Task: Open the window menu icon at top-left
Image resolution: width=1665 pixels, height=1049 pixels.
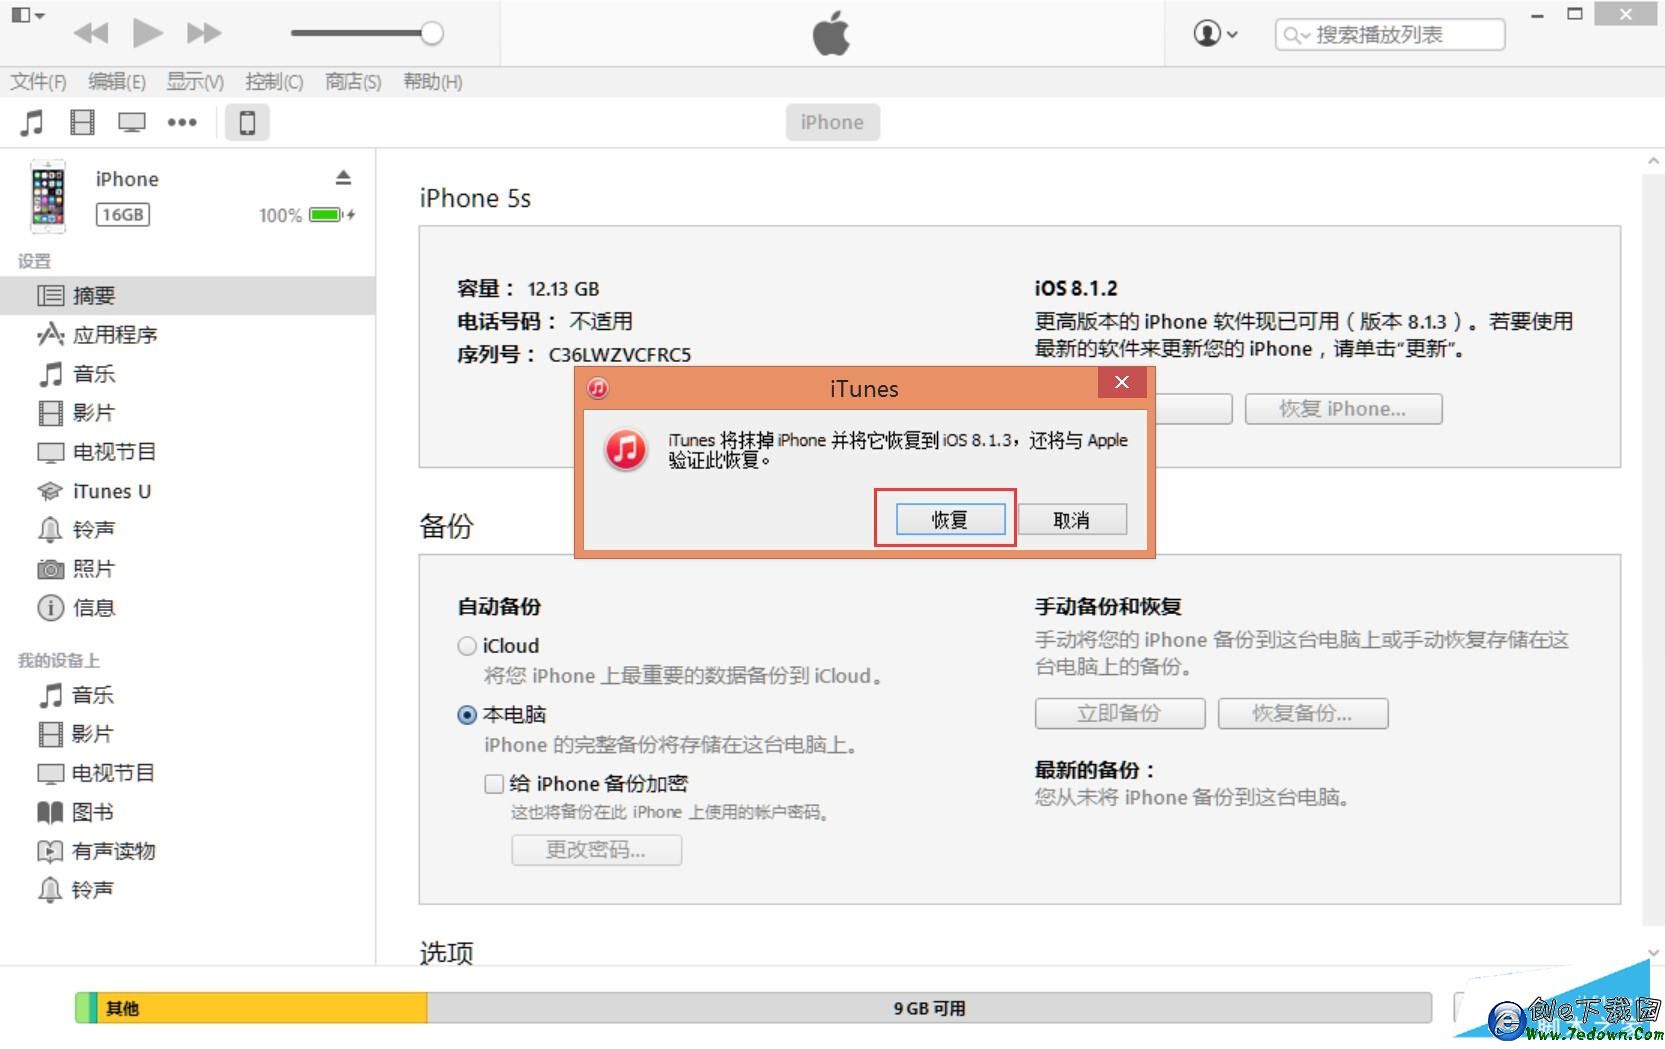Action: [27, 15]
